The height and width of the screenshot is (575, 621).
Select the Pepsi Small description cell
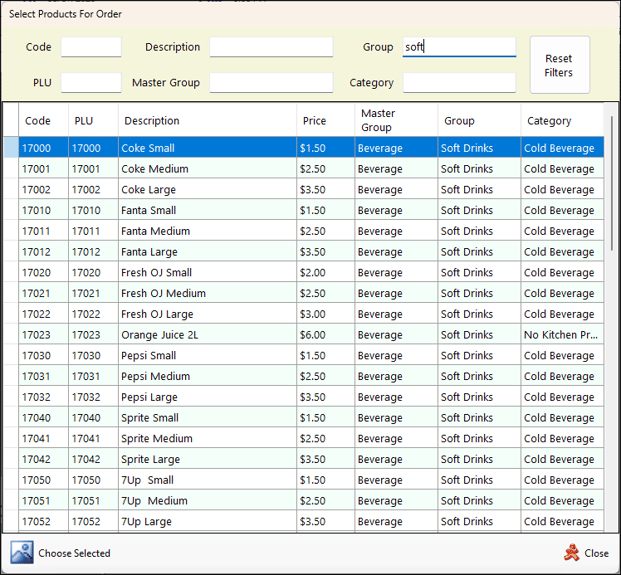(x=207, y=355)
